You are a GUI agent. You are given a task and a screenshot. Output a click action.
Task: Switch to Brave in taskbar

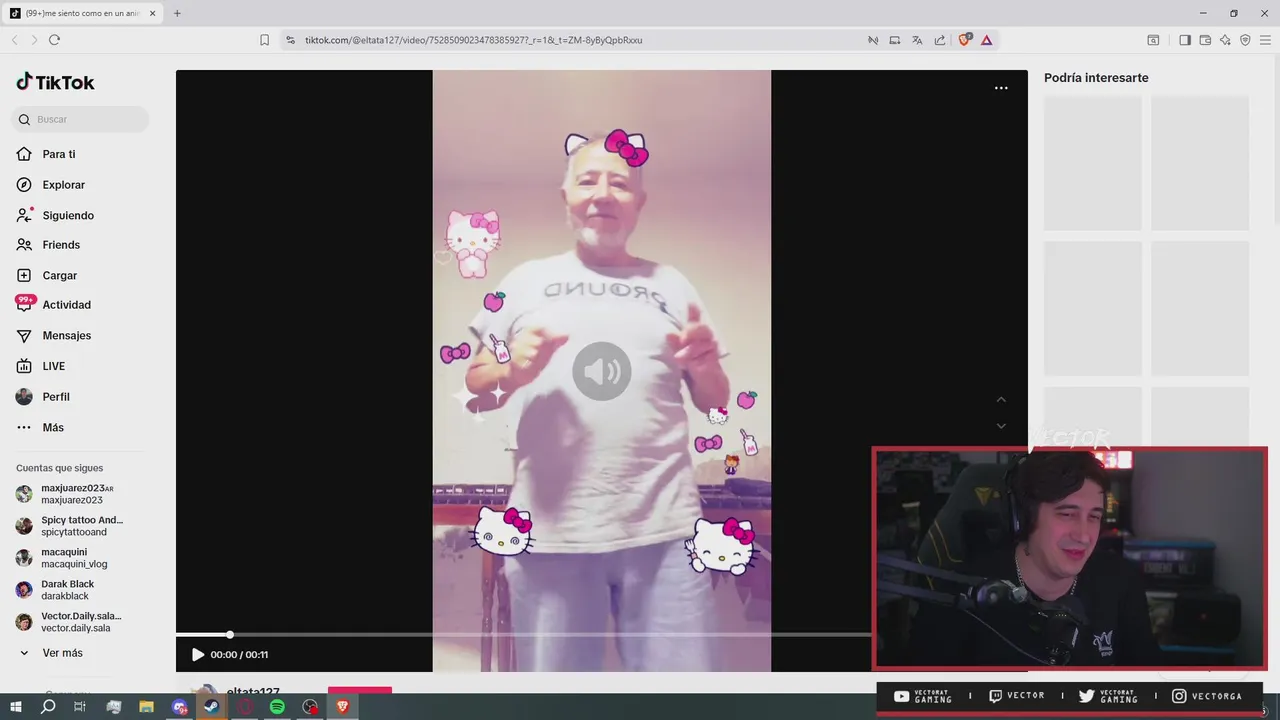(342, 707)
